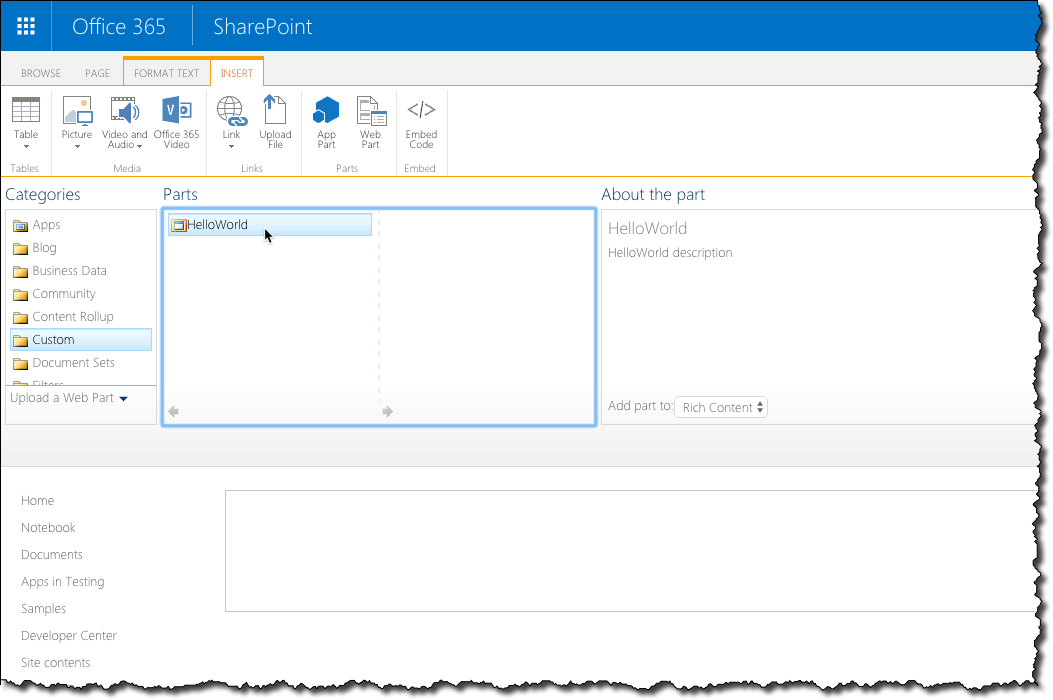Open the Office 365 app launcher grid

tap(26, 26)
